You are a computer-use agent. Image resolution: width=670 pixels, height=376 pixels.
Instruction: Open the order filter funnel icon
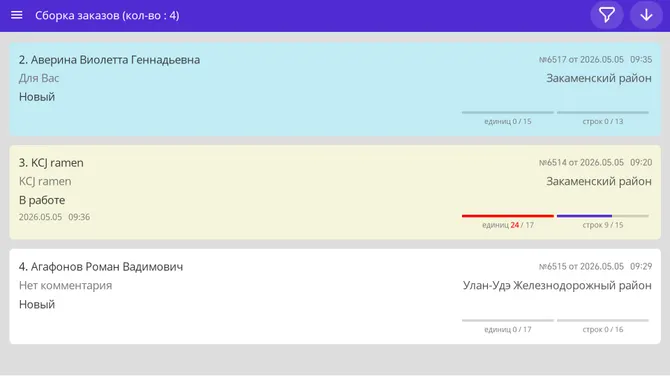coord(607,15)
